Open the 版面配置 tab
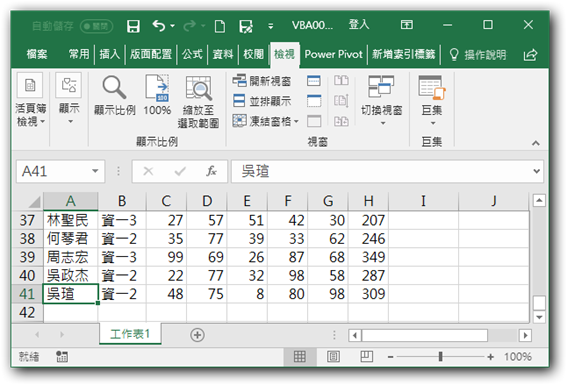This screenshot has height=385, width=567. tap(151, 54)
